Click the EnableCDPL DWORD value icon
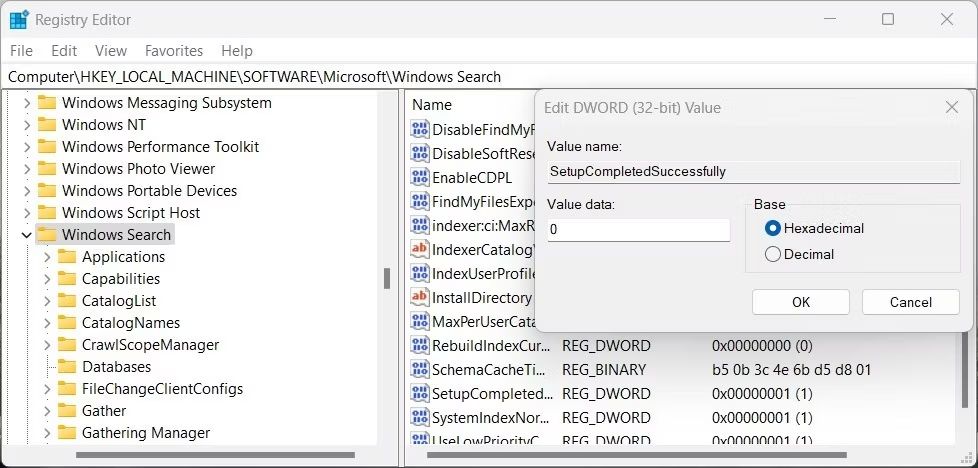 click(x=419, y=177)
